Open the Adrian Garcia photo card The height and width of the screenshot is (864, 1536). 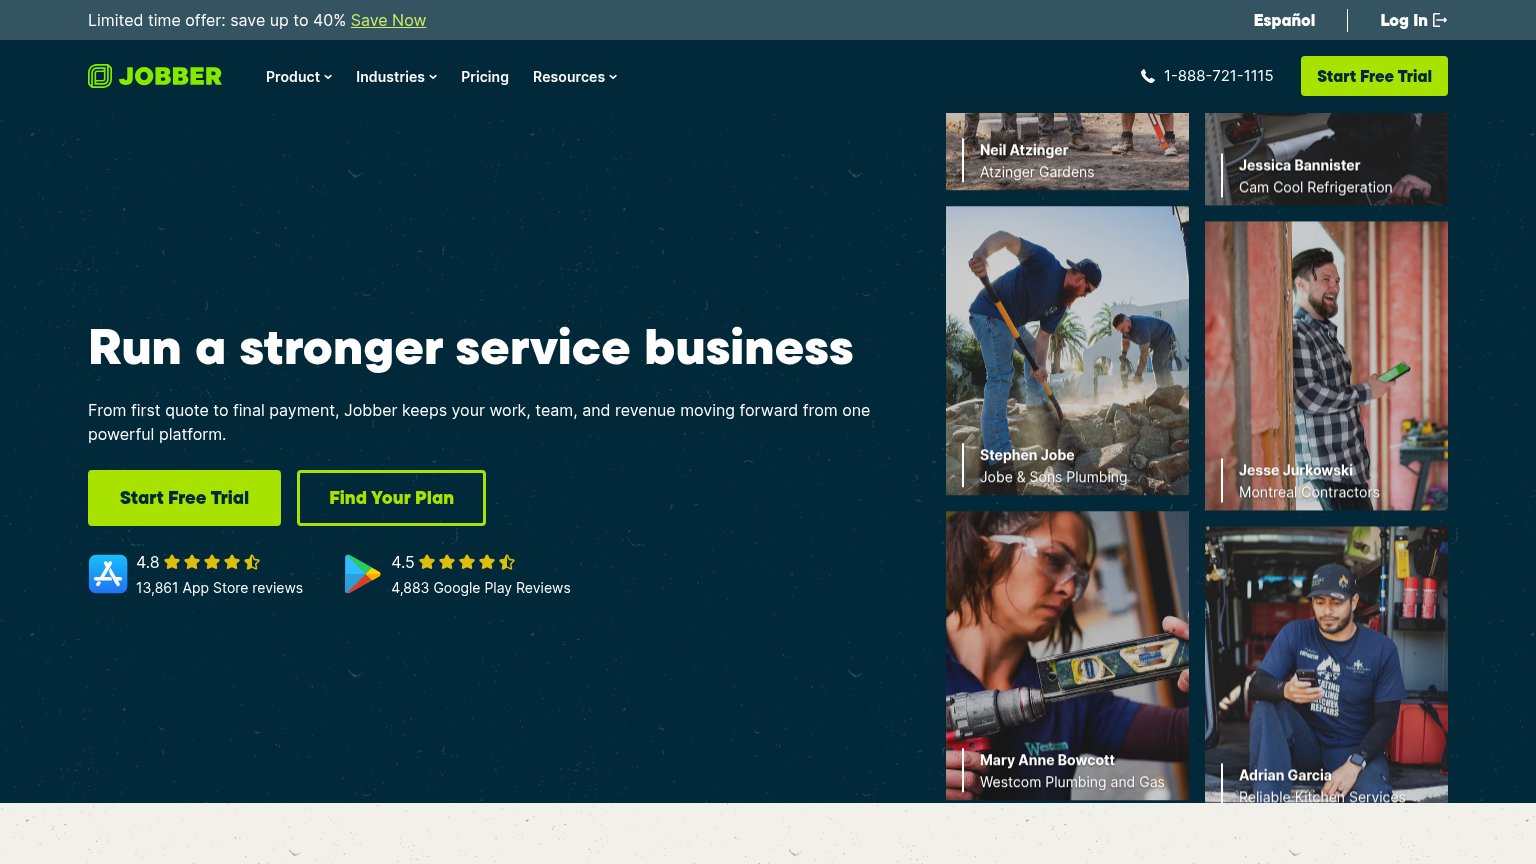pos(1326,665)
